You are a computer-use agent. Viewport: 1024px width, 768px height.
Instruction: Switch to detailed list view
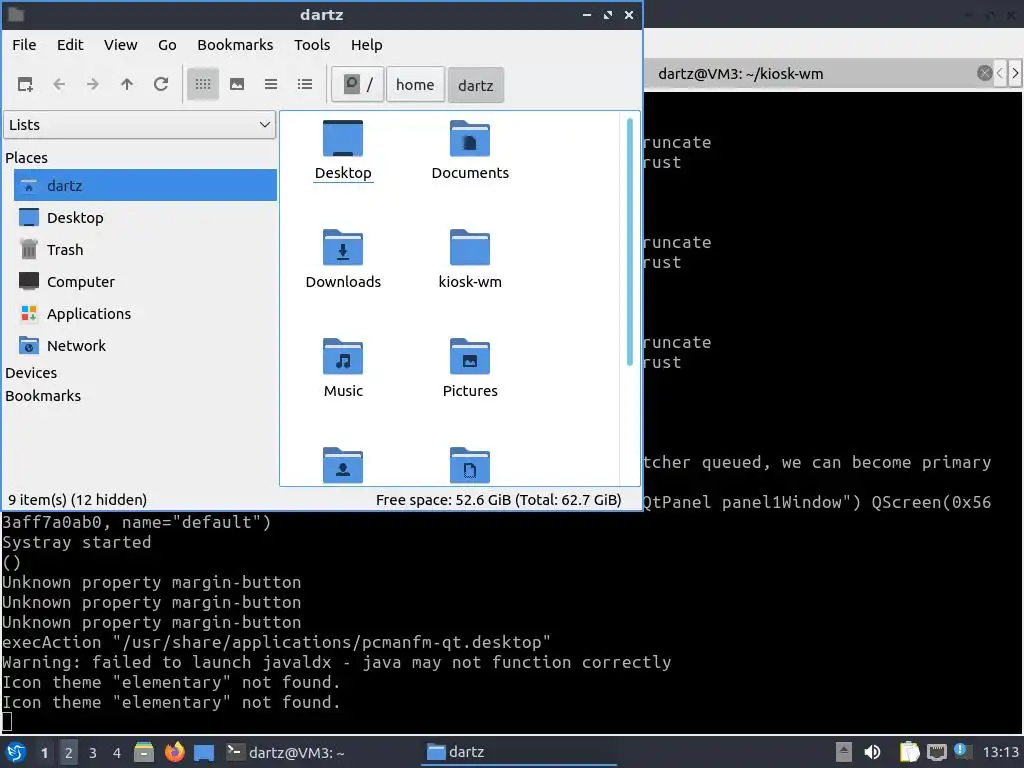point(305,84)
